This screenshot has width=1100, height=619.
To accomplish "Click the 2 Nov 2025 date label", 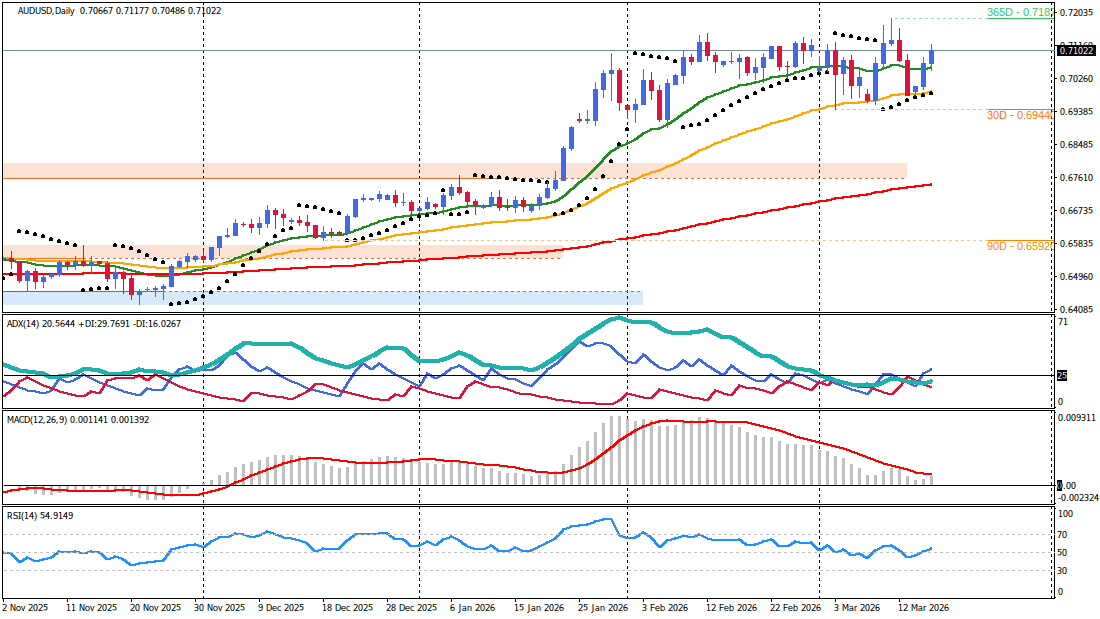I will [x=25, y=607].
